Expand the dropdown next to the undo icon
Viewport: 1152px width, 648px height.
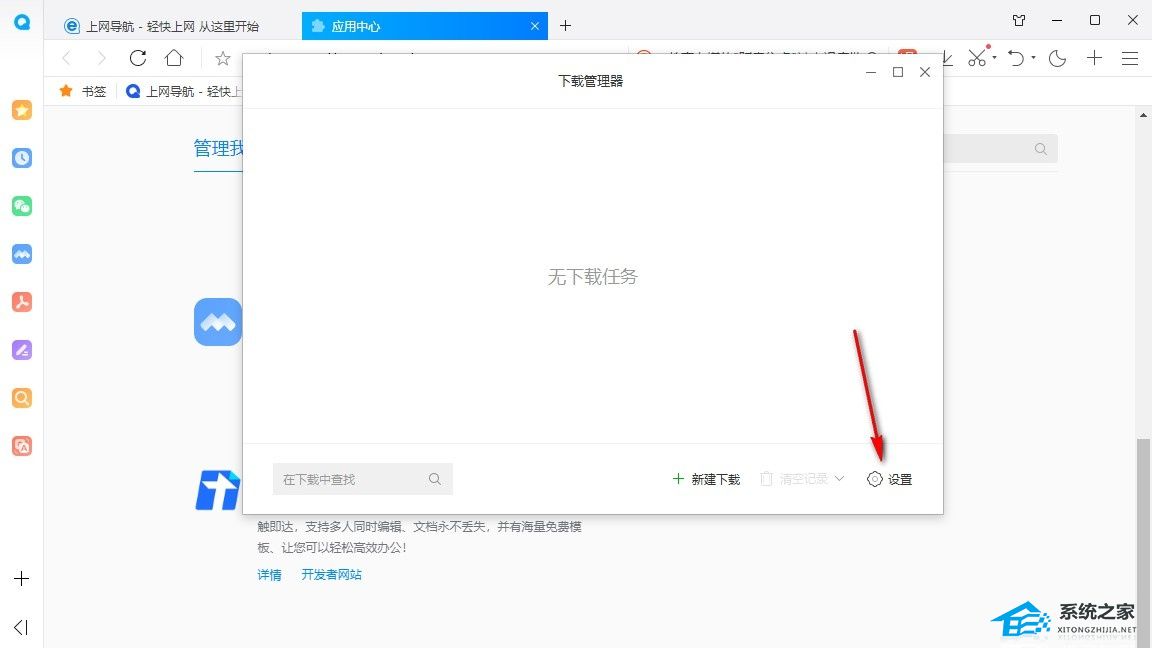[1034, 57]
